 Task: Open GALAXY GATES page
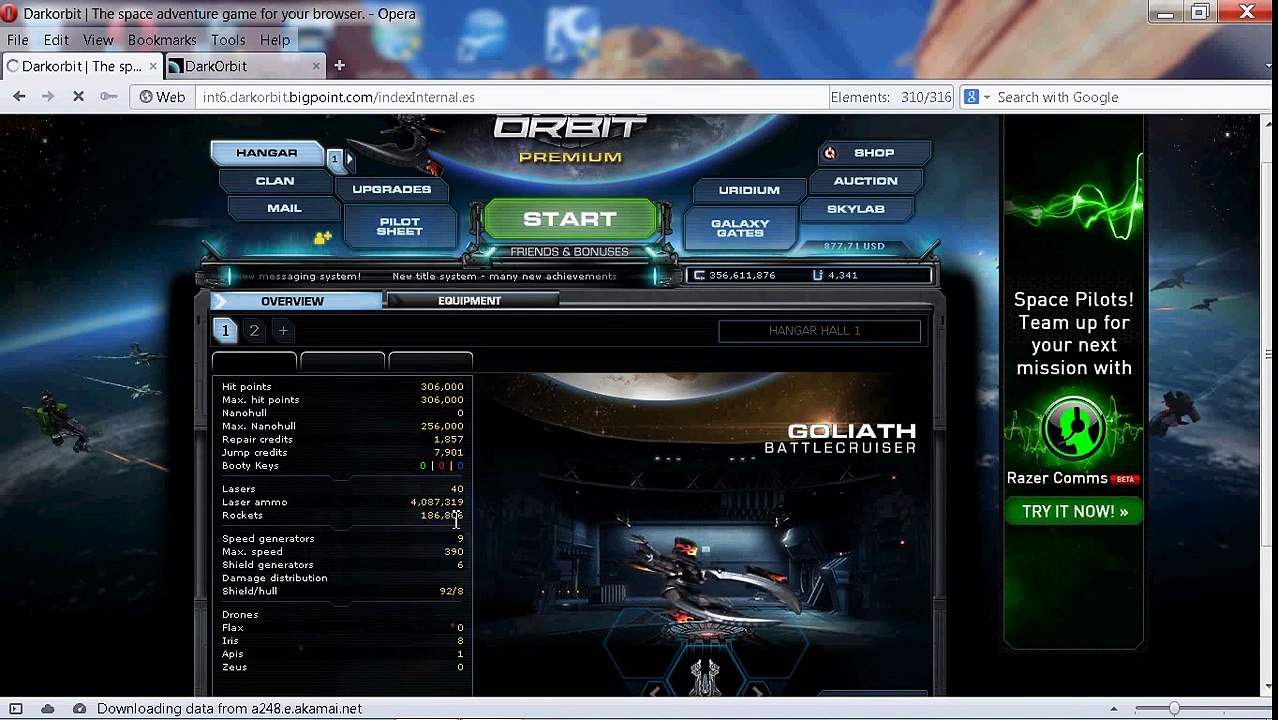[x=740, y=228]
